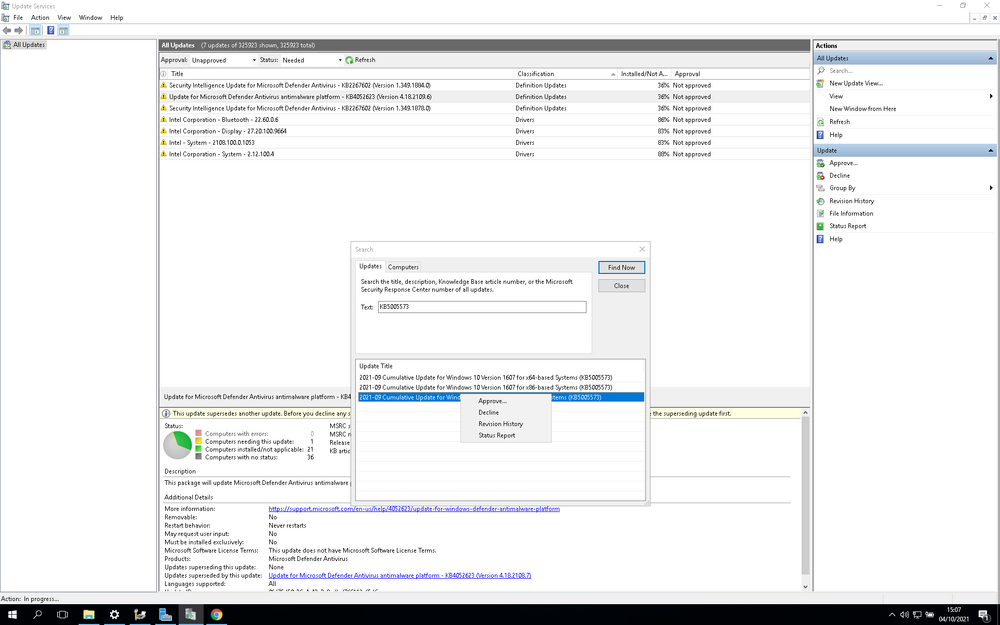The height and width of the screenshot is (625, 1000).
Task: Open notification center icon in system tray
Action: 984,615
